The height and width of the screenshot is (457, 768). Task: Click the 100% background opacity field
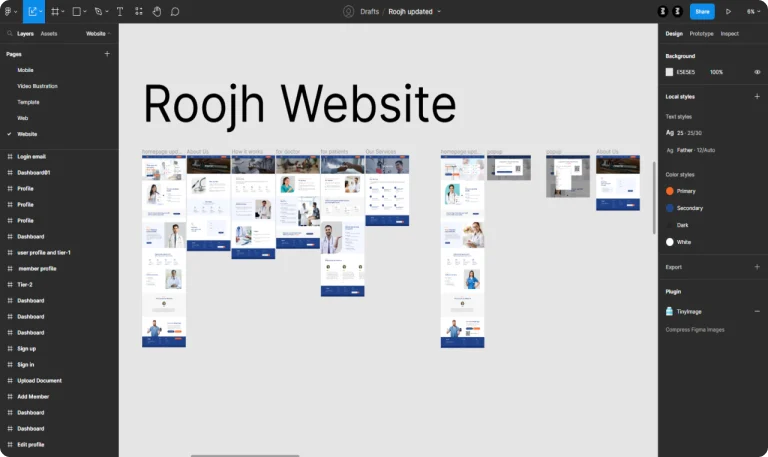click(x=717, y=72)
